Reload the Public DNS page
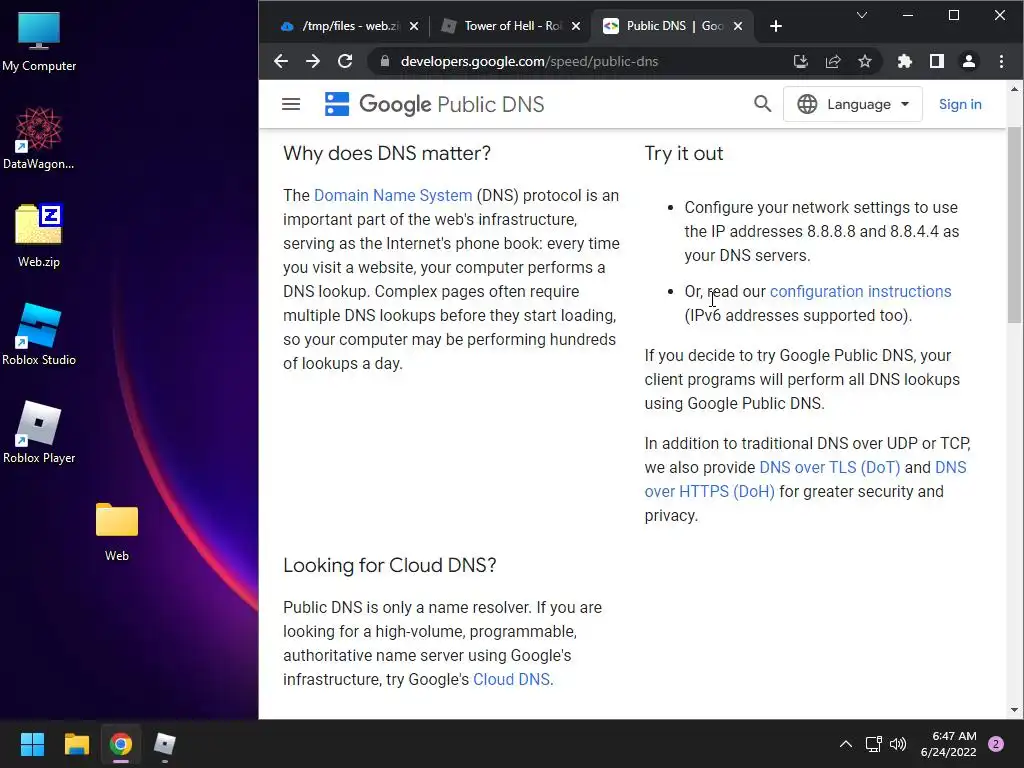The height and width of the screenshot is (768, 1024). tap(345, 61)
